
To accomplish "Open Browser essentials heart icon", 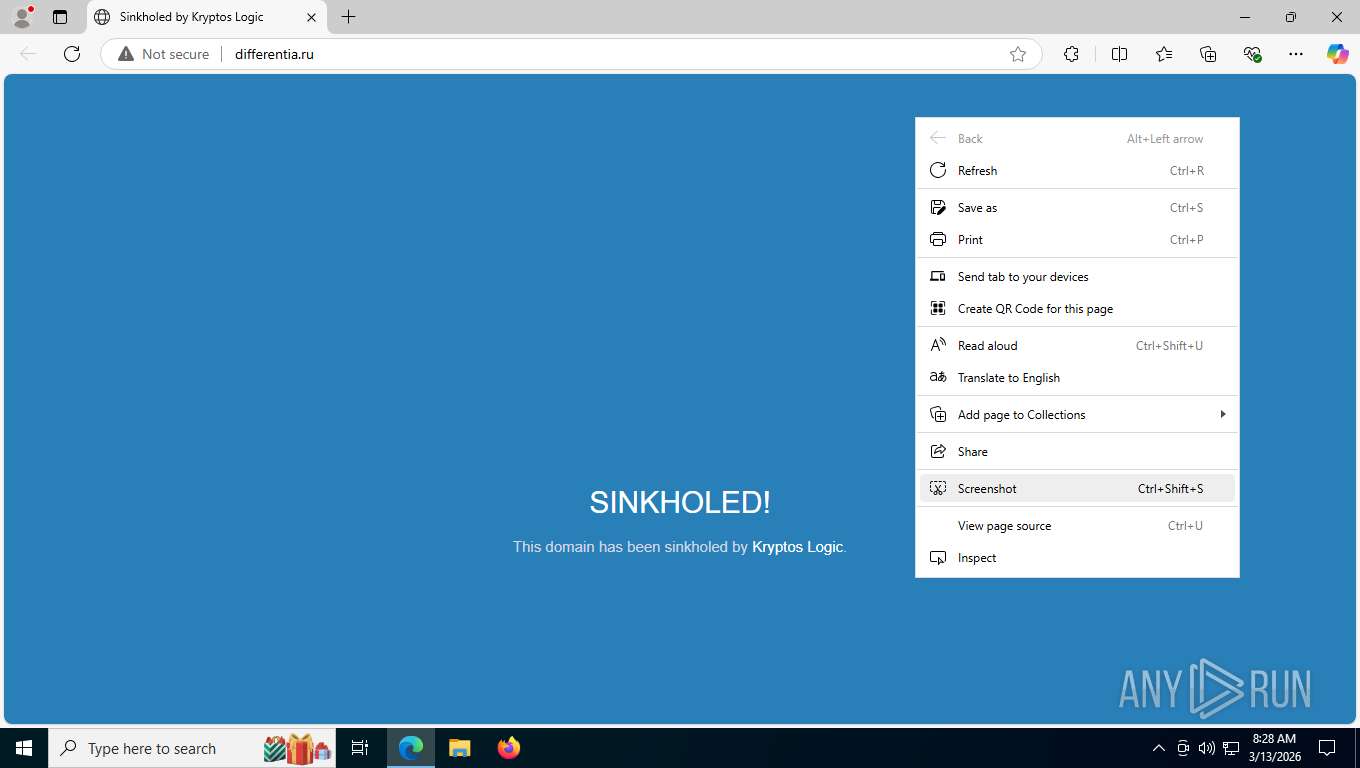I will [1252, 54].
